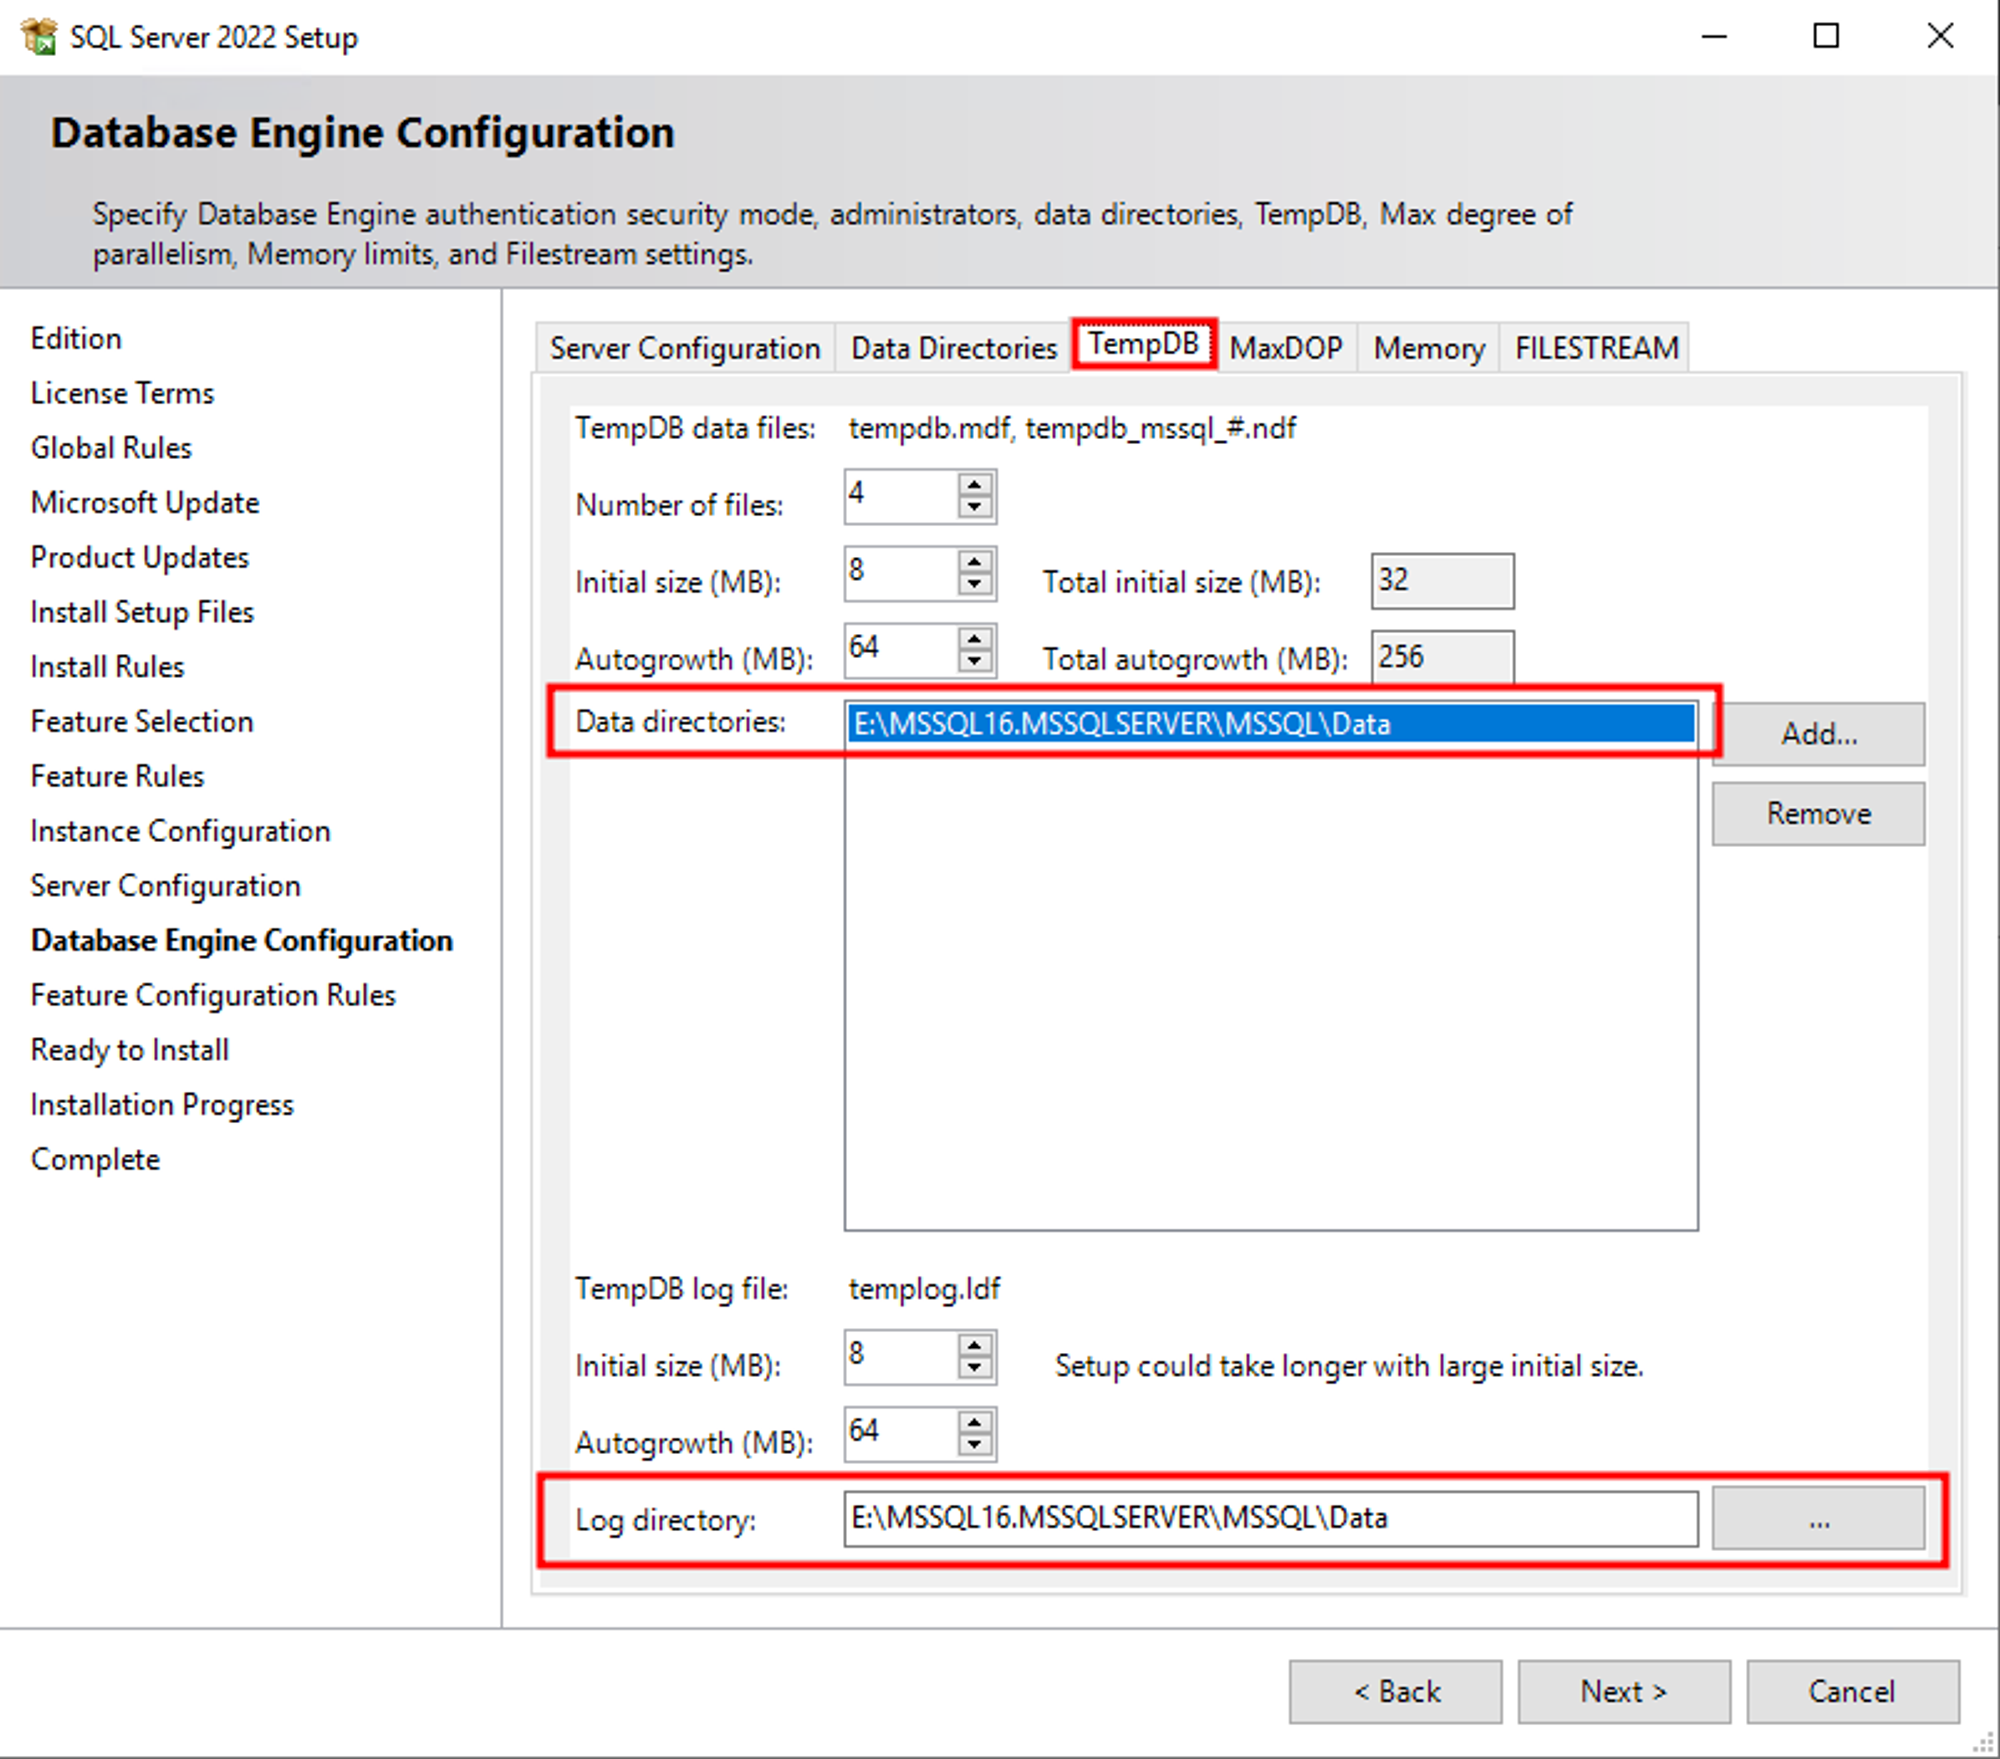
Task: Cancel the SQL Server setup
Action: (x=1851, y=1692)
